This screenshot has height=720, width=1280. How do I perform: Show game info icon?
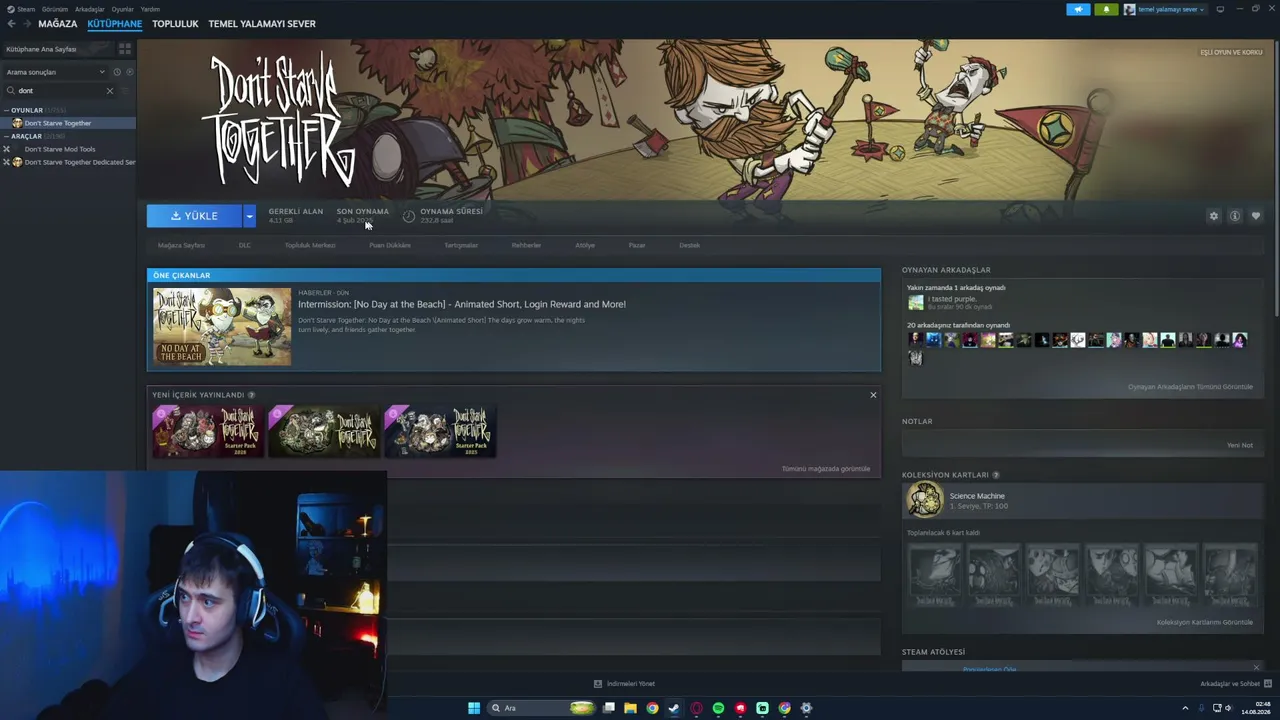[1235, 216]
